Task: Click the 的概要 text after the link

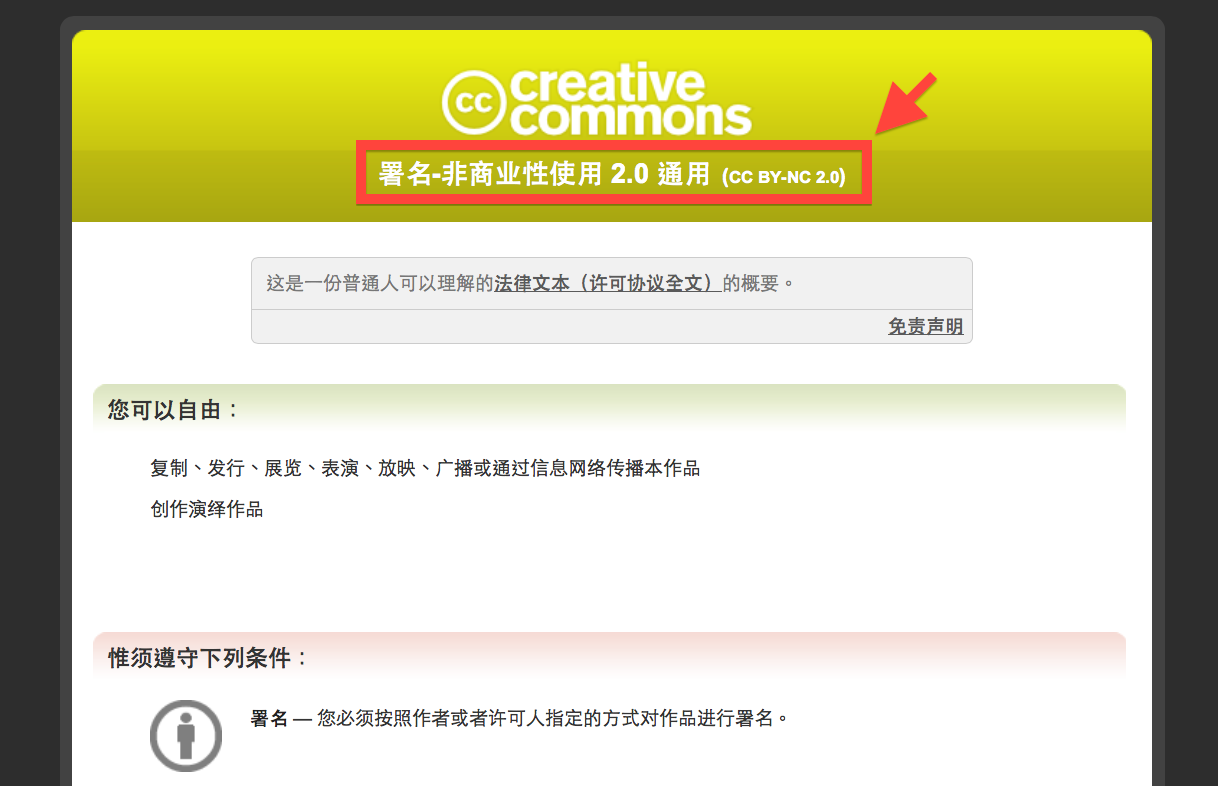Action: coord(758,283)
